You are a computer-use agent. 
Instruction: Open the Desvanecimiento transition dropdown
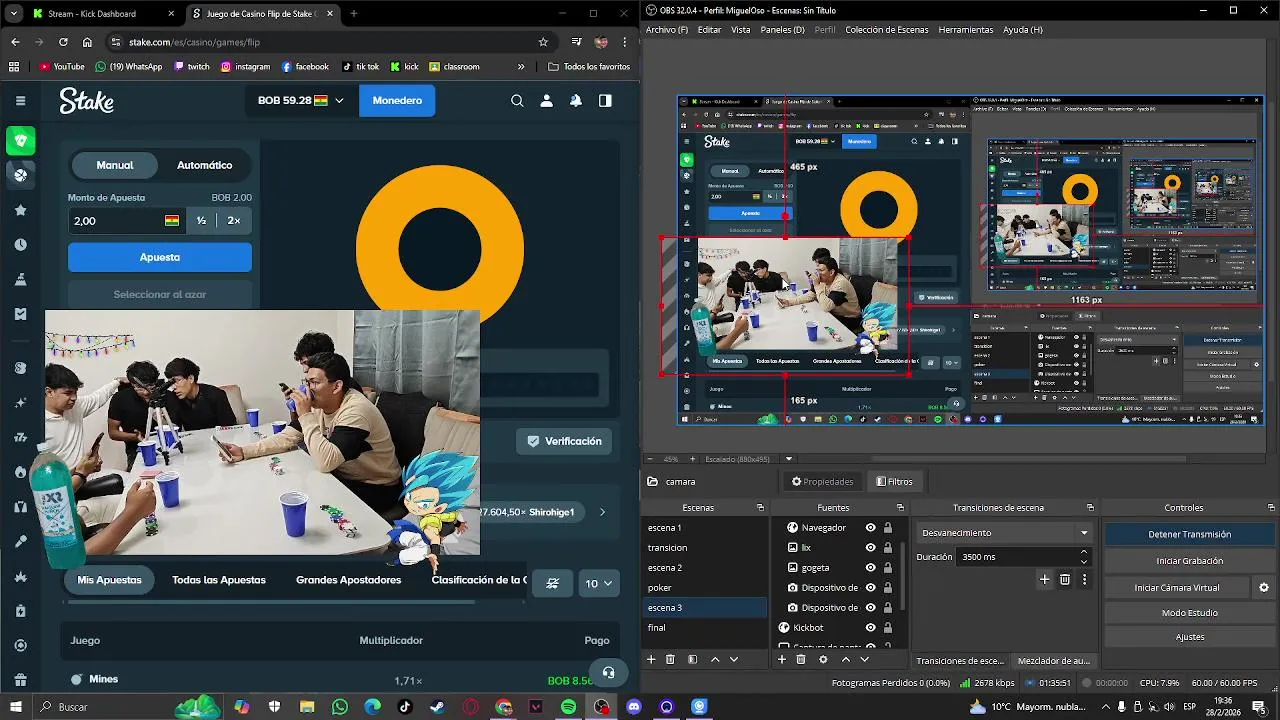point(1005,533)
